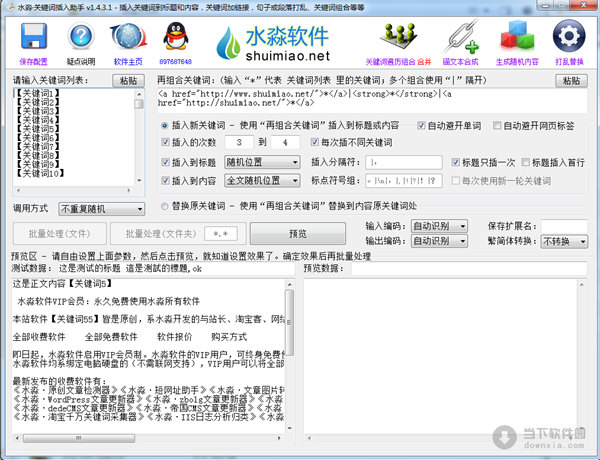Select 【关键词10】 in keyword list
The image size is (600, 460).
(x=39, y=173)
